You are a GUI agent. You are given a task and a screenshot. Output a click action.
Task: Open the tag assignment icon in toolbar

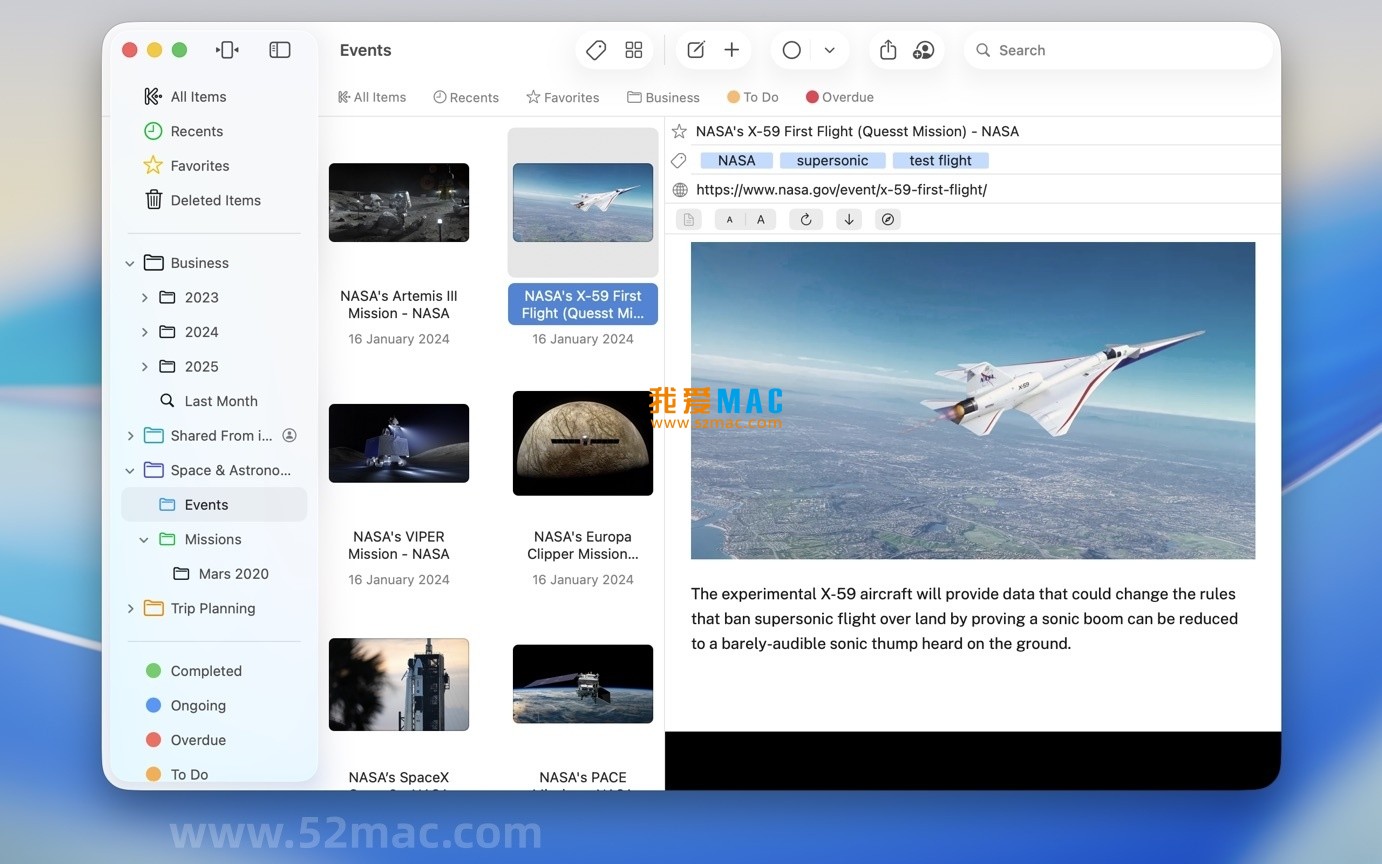pos(595,49)
